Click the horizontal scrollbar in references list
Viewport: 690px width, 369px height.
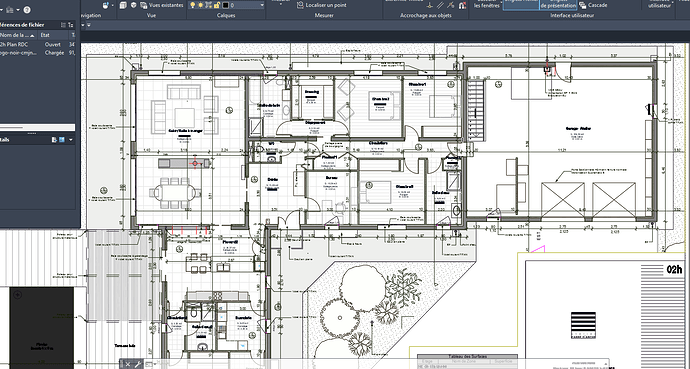(37, 128)
